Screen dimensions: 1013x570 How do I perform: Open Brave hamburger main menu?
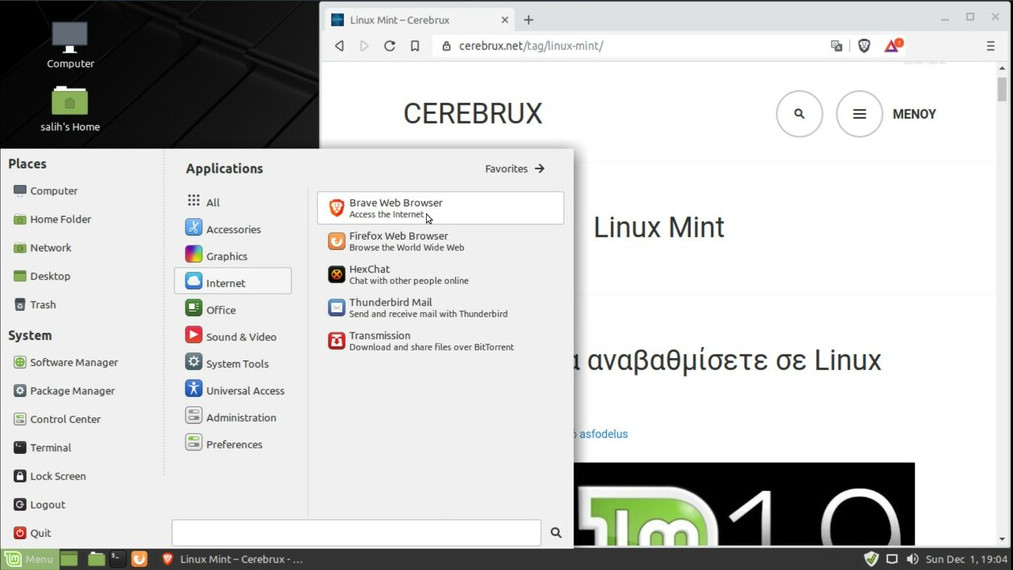click(990, 46)
